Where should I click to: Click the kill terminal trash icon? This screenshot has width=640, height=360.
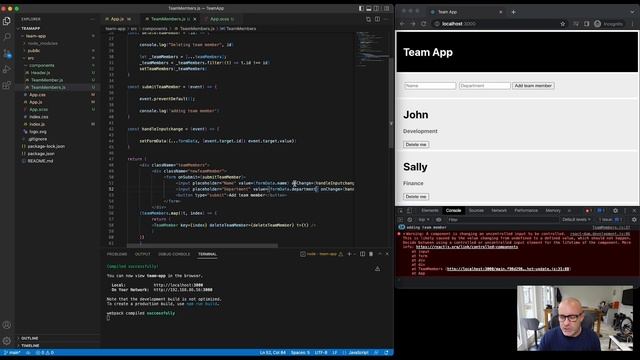(x=371, y=254)
